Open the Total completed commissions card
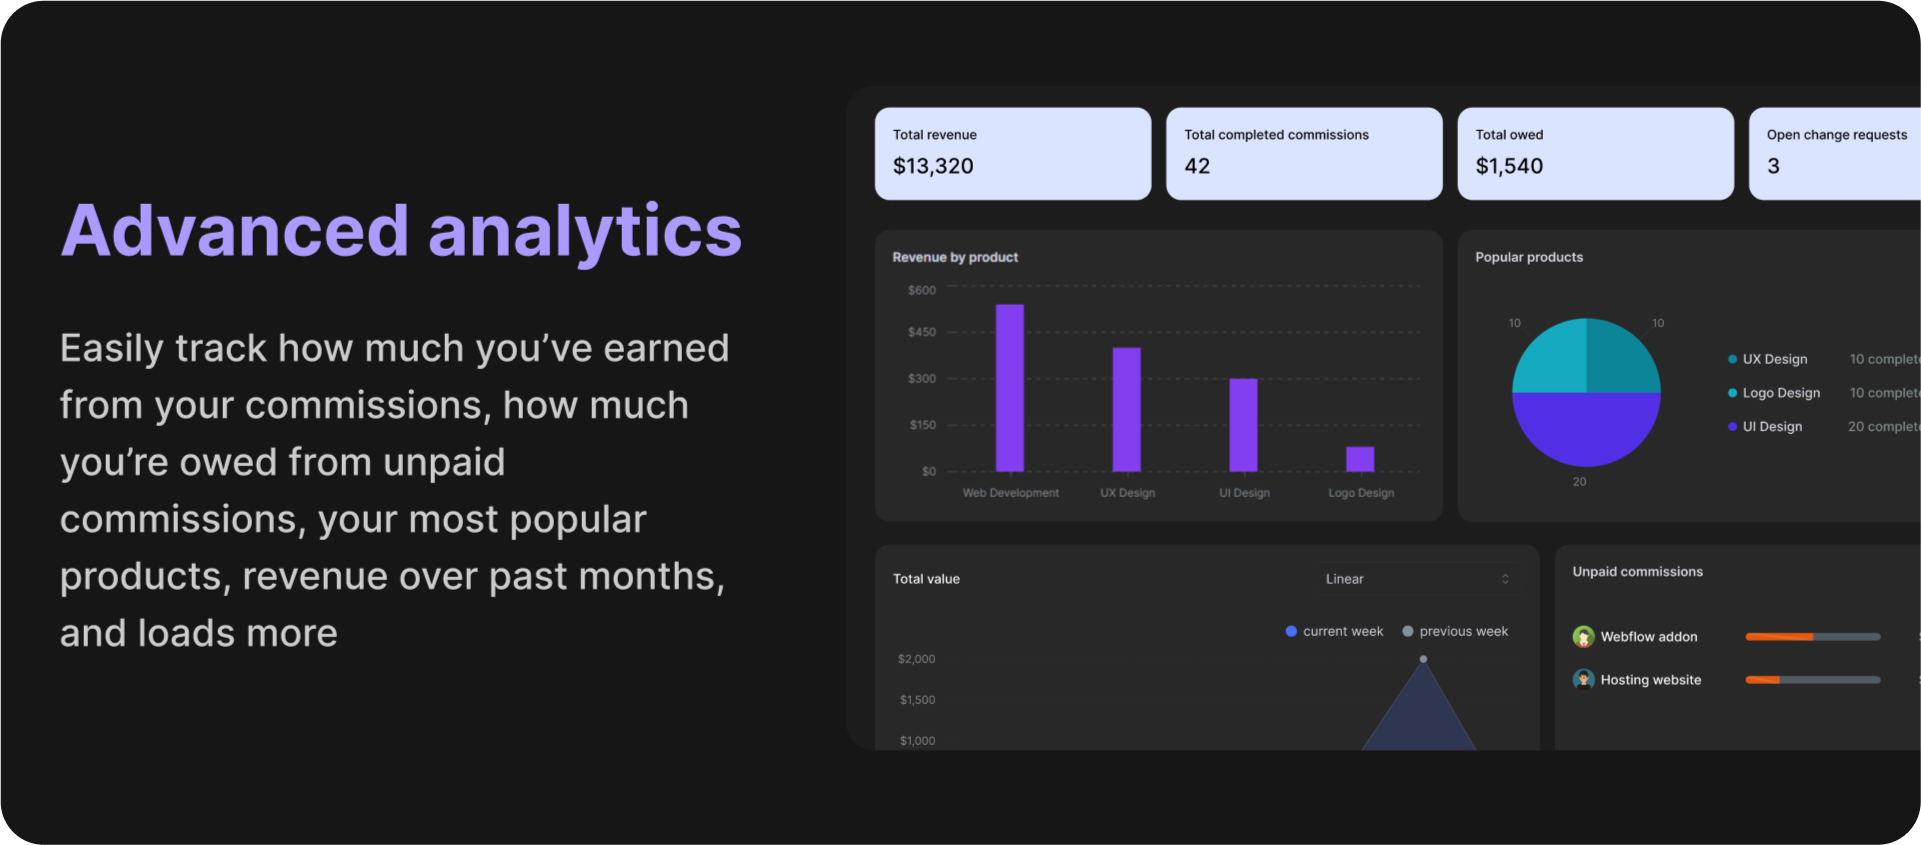This screenshot has width=1921, height=845. [x=1303, y=154]
